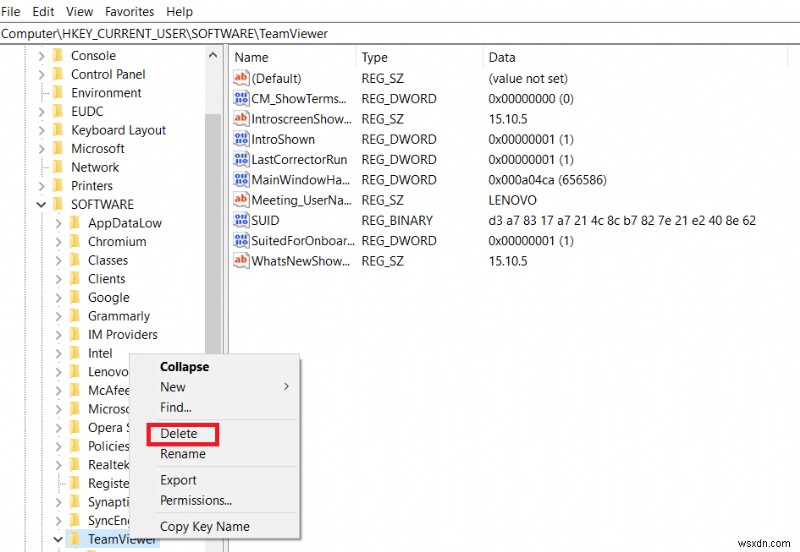Expand the Console key

coord(41,56)
